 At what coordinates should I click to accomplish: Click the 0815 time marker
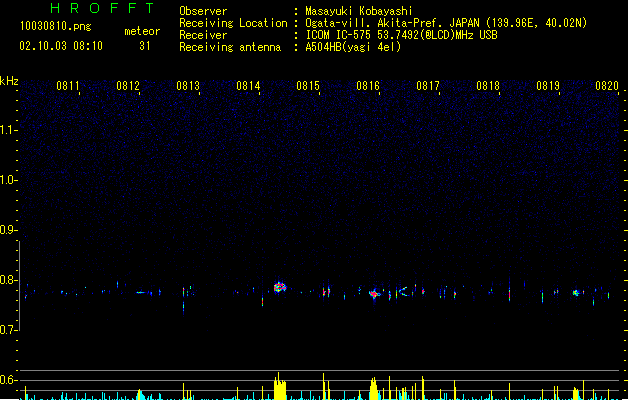(308, 86)
